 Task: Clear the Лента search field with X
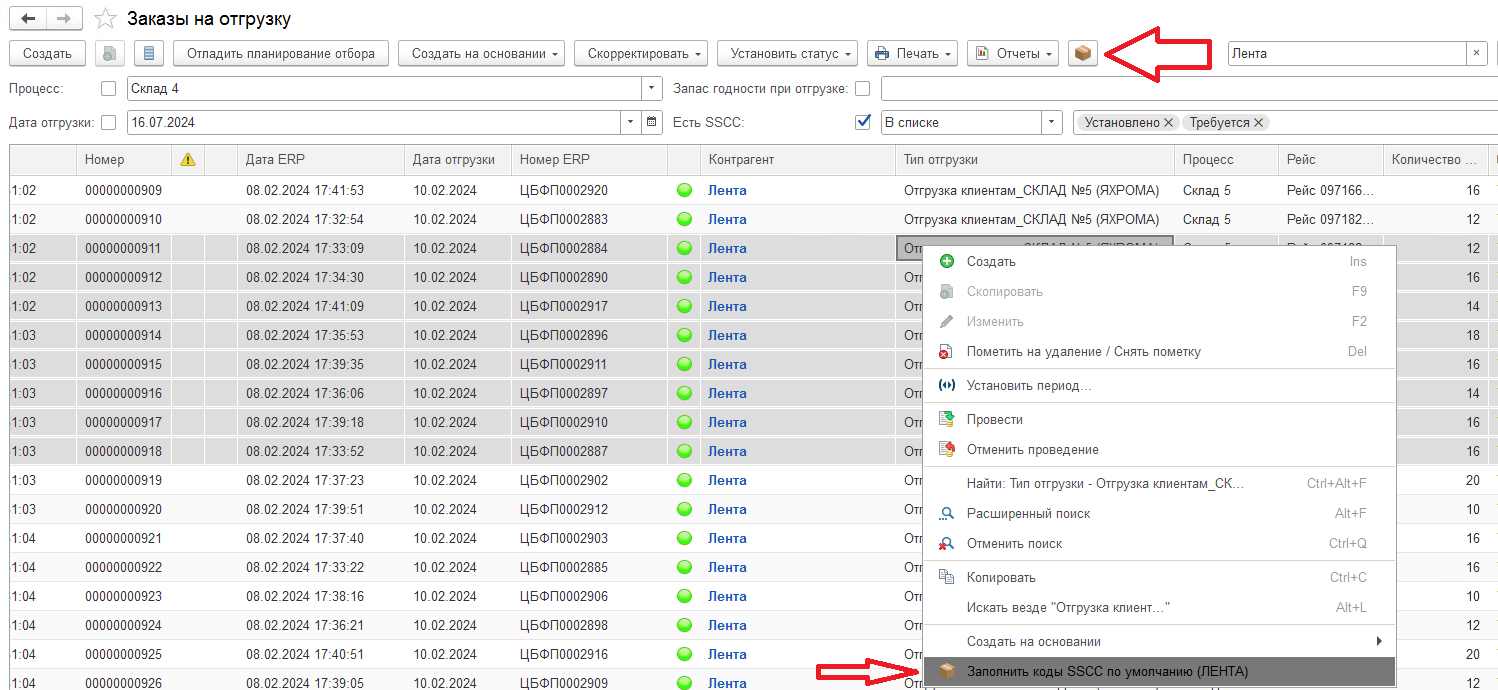(1476, 53)
